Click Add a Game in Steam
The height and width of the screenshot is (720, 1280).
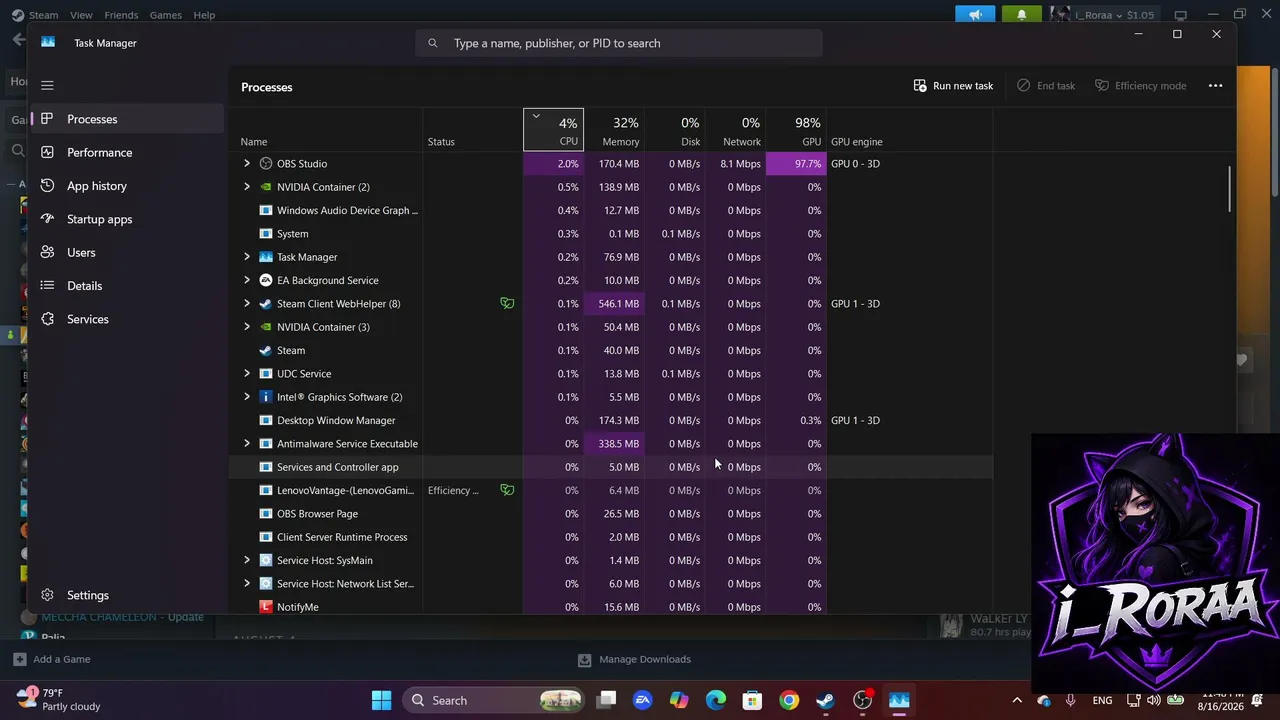coord(51,659)
